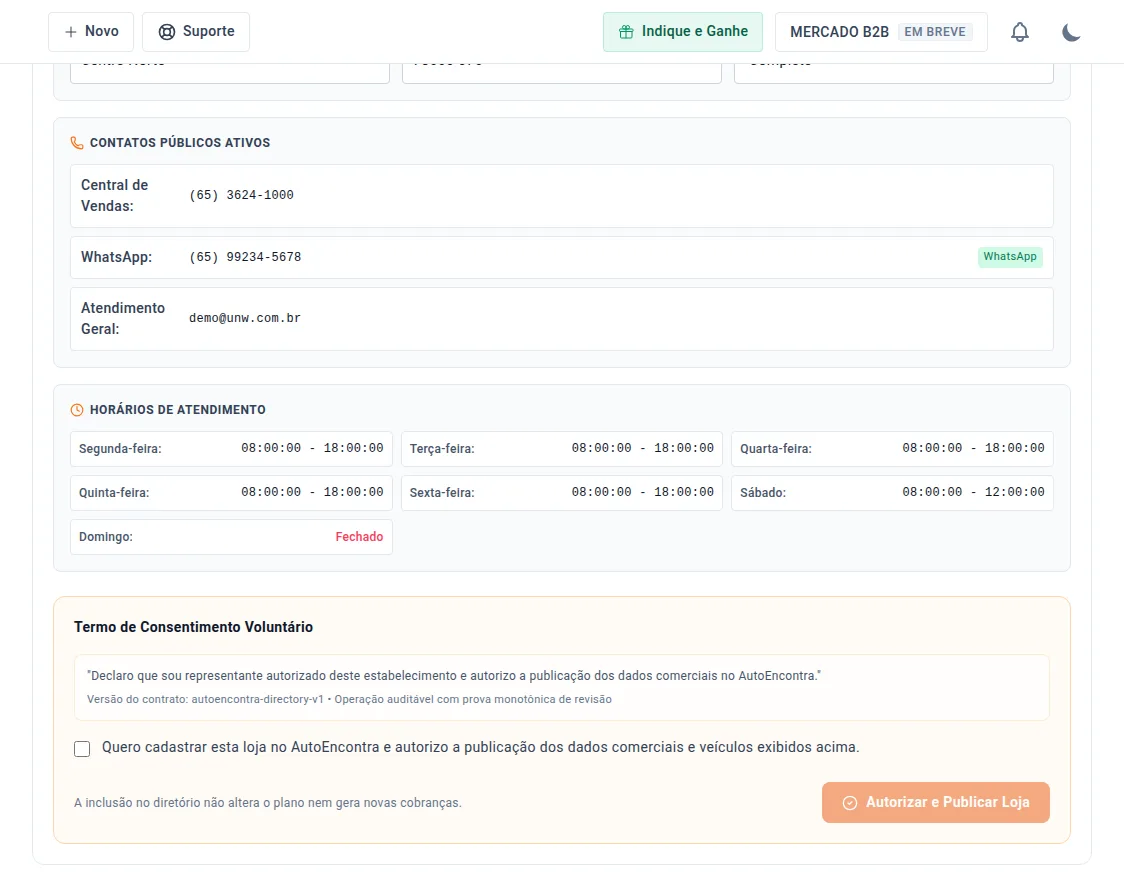Select email demo@unw.com.br
Screen dimensions: 1124x880
point(245,318)
